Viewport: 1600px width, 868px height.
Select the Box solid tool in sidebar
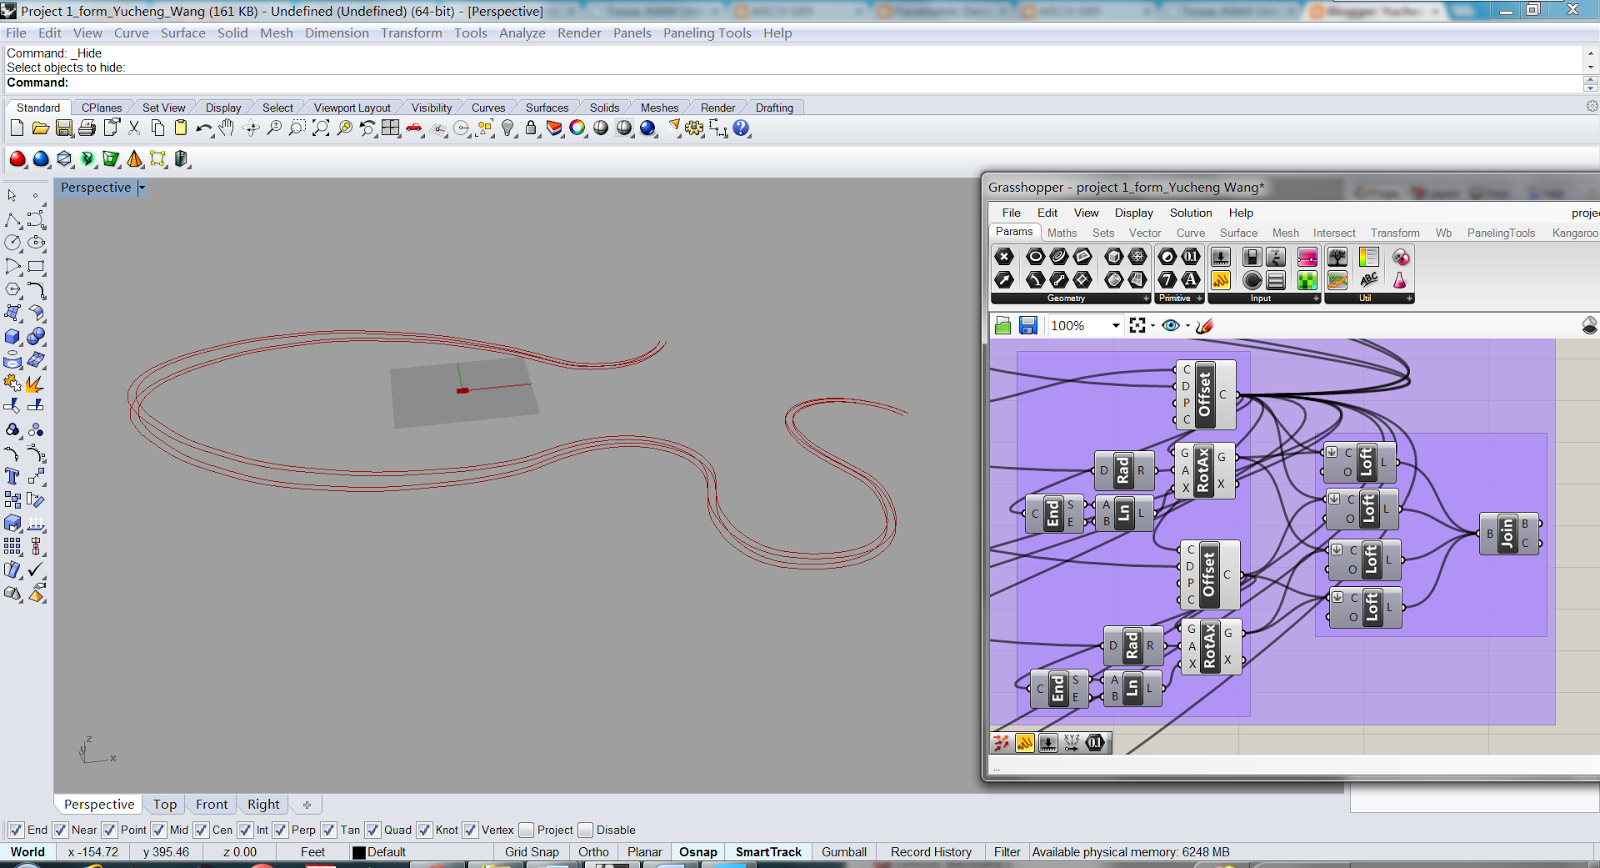[x=13, y=336]
